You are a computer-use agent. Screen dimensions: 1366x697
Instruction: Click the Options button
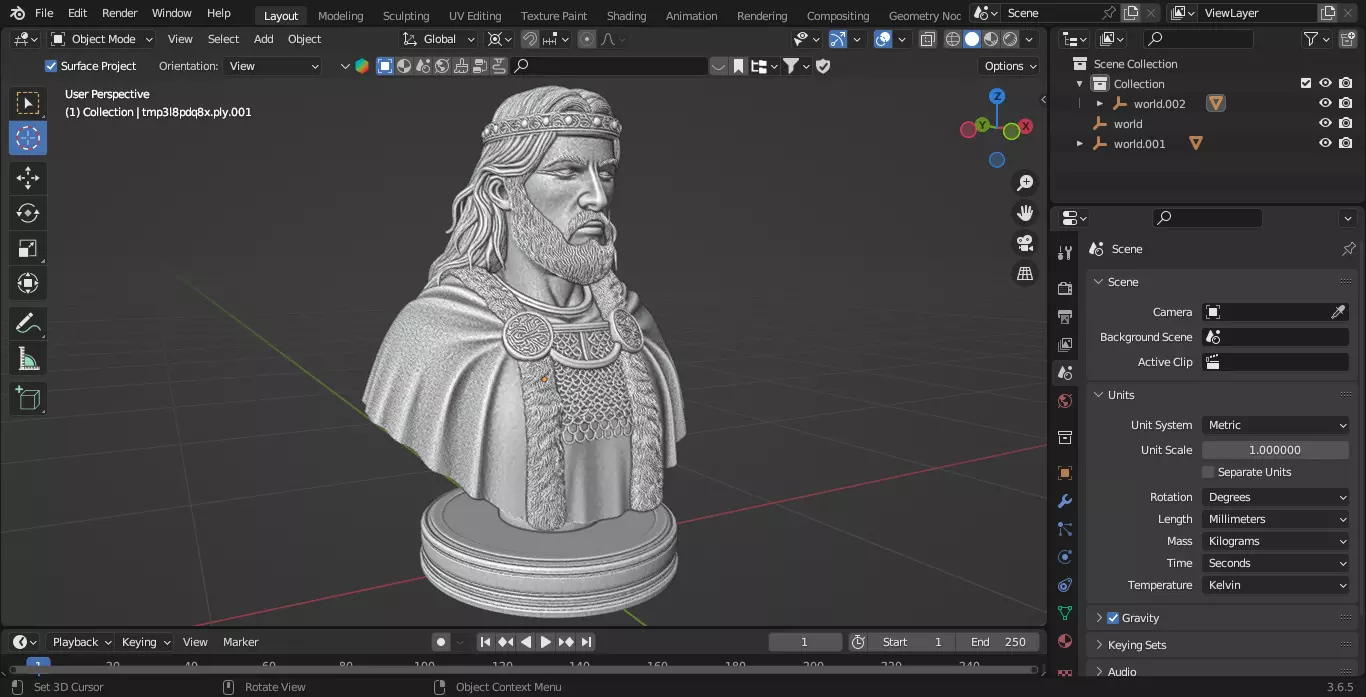[x=1011, y=66]
